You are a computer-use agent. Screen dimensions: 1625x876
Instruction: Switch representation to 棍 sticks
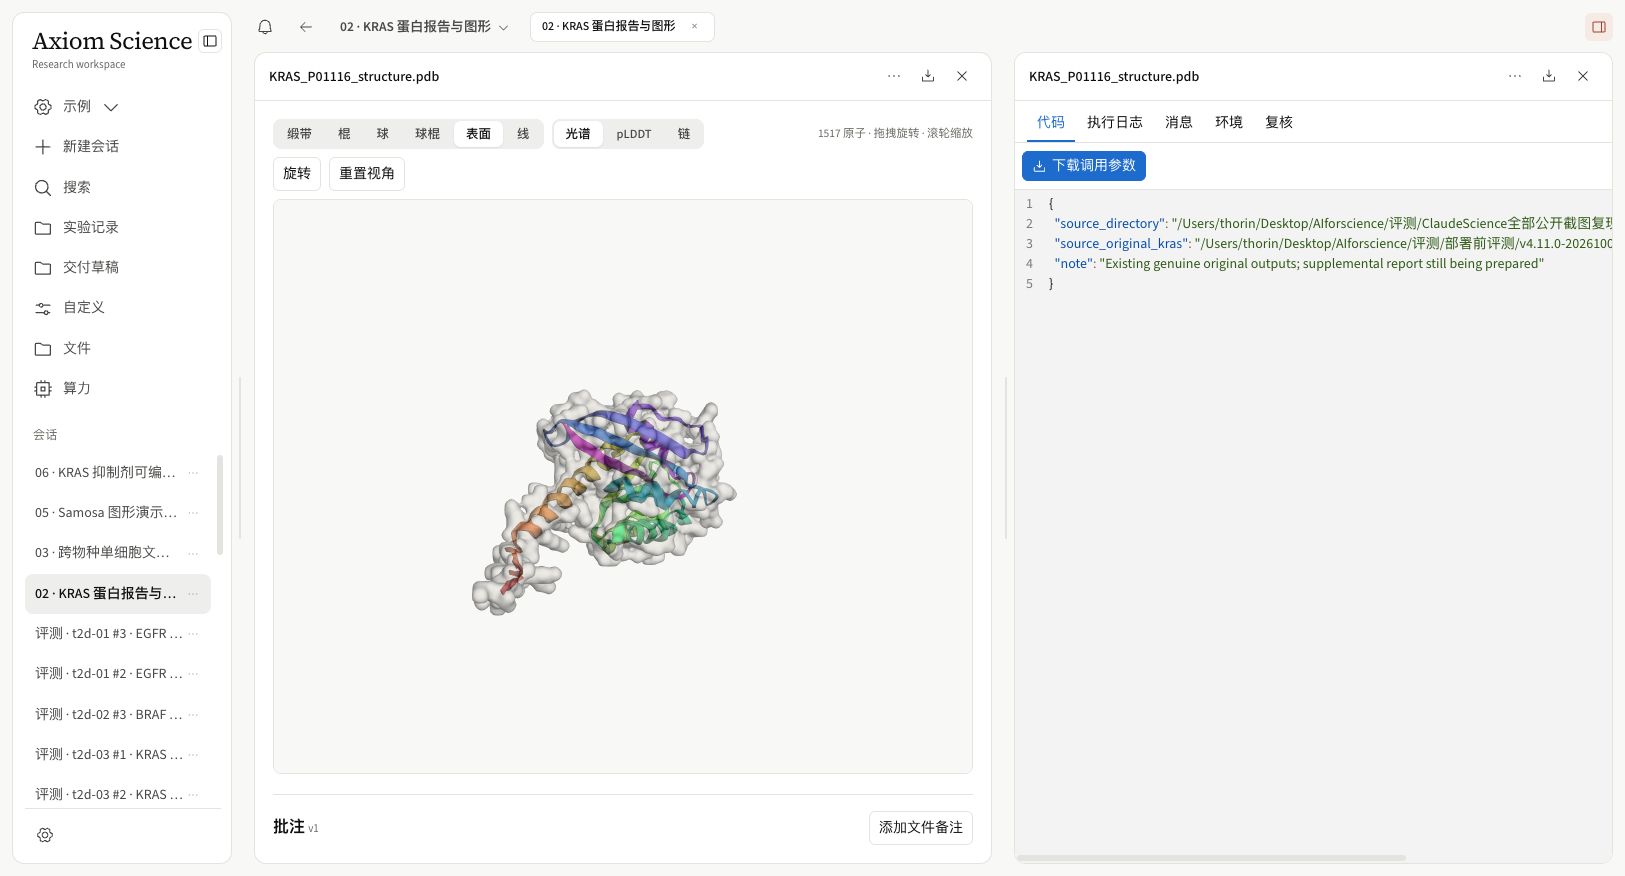[344, 134]
